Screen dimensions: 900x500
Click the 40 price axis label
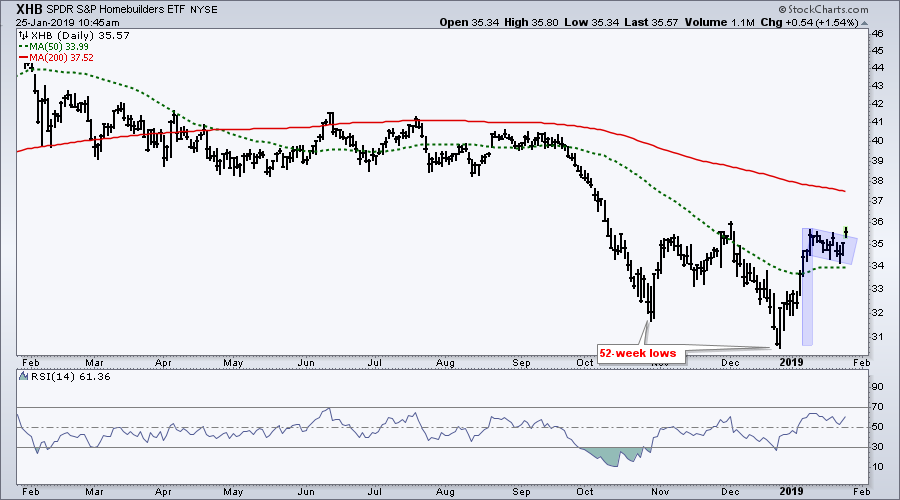click(x=878, y=141)
